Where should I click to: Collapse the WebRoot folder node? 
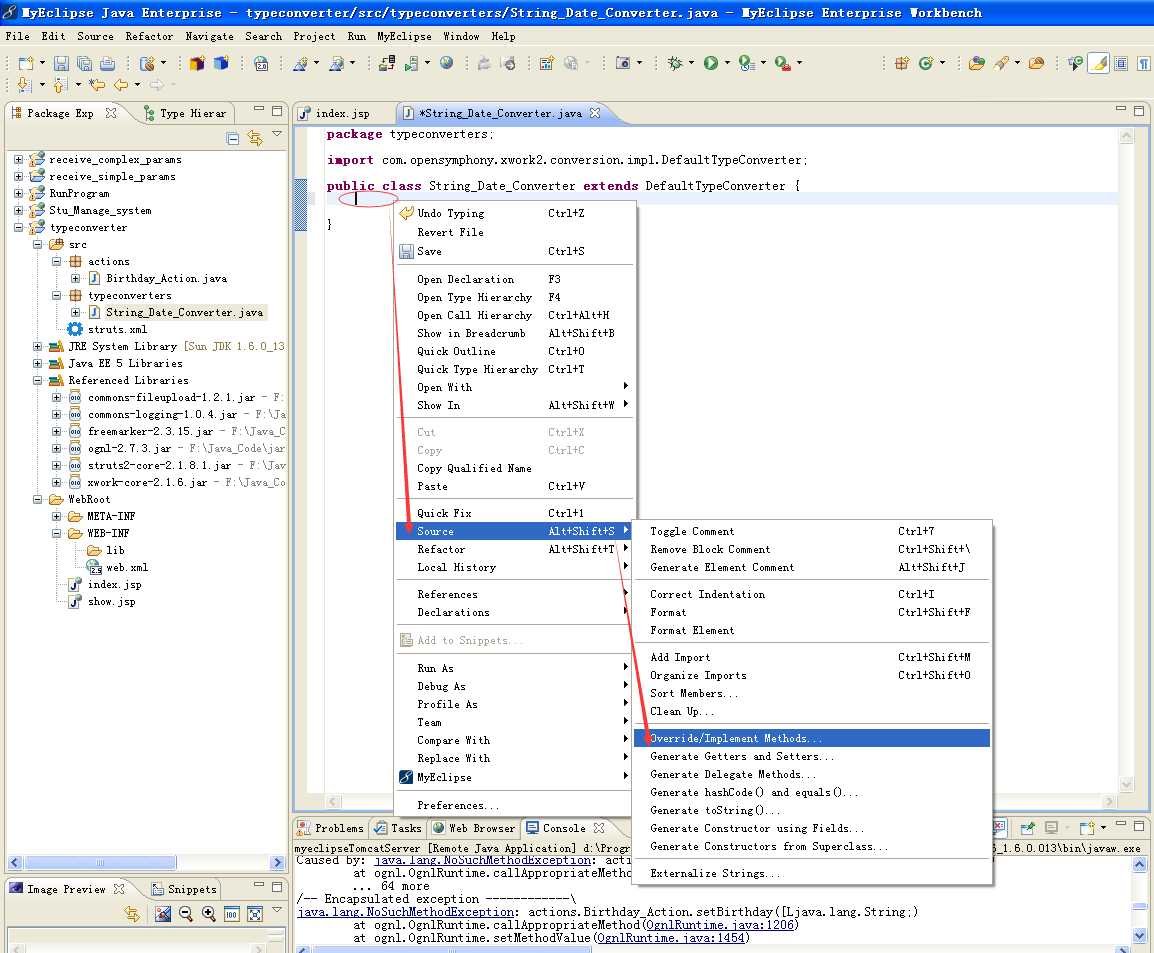[38, 499]
